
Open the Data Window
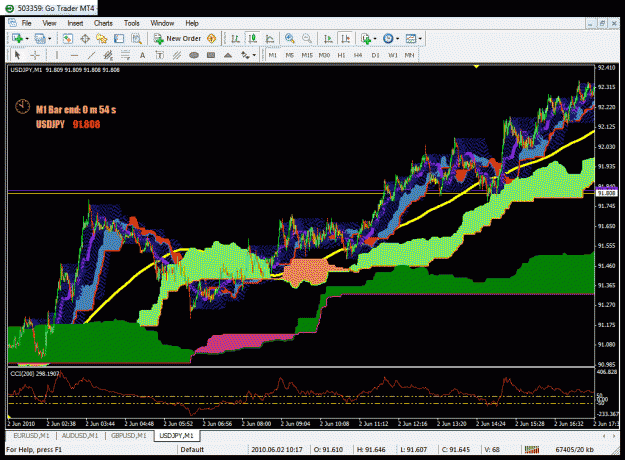(85, 38)
